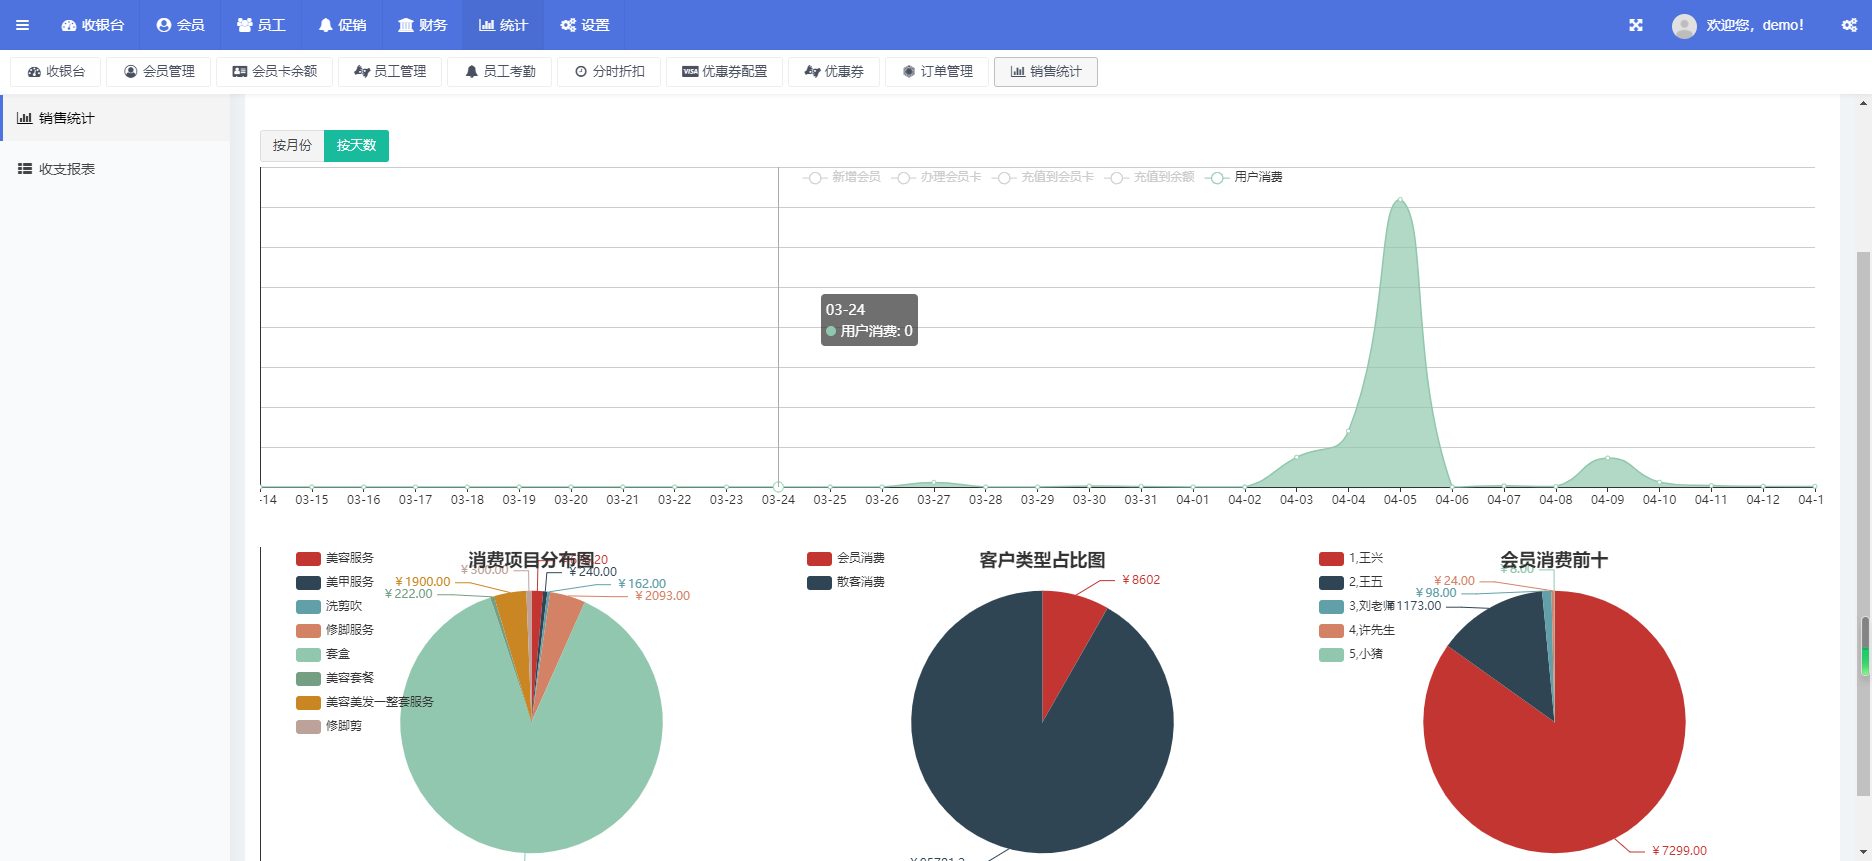Click the user avatar next to 欢迎您, demo!
Image resolution: width=1872 pixels, height=861 pixels.
[x=1684, y=26]
